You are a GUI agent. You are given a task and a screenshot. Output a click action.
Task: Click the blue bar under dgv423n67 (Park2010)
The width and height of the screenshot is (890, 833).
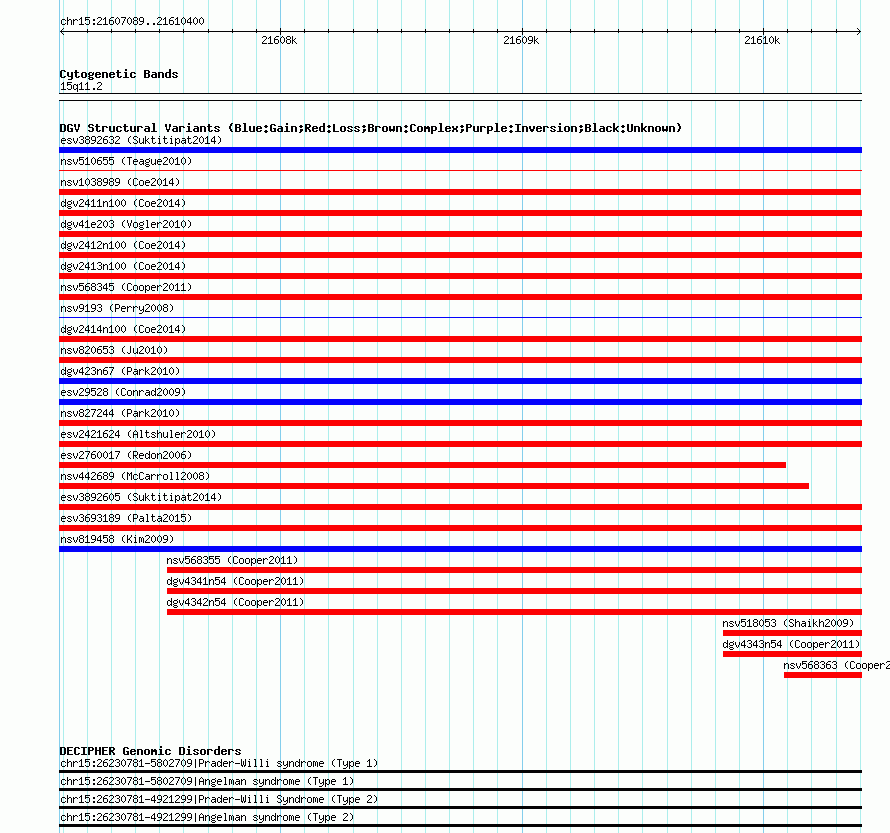(x=460, y=381)
